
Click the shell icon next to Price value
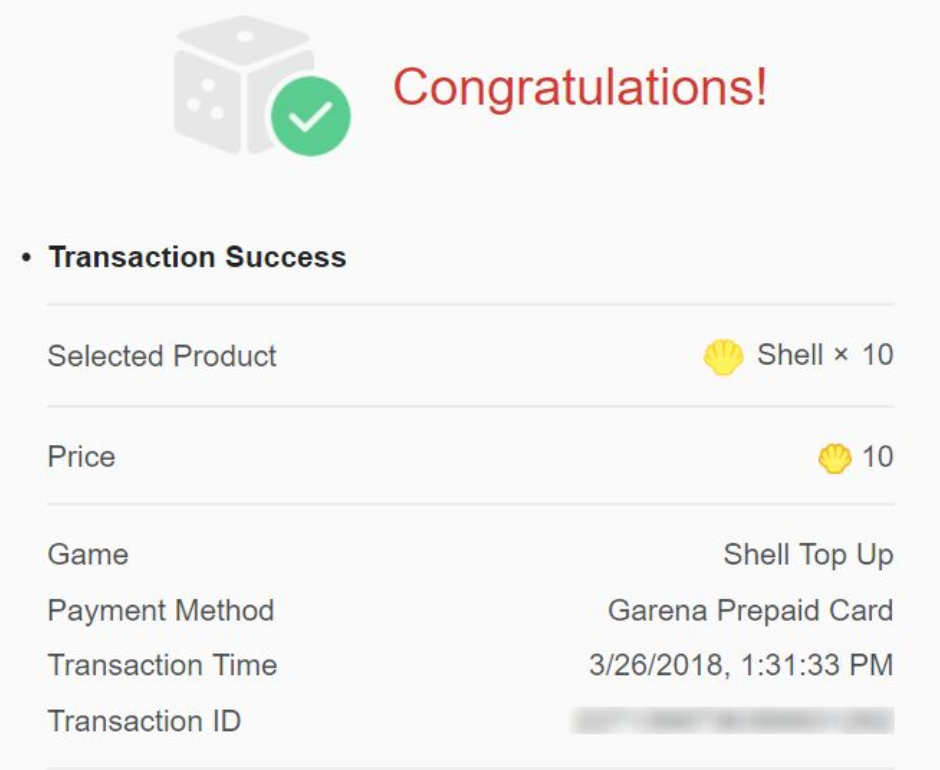tap(834, 459)
